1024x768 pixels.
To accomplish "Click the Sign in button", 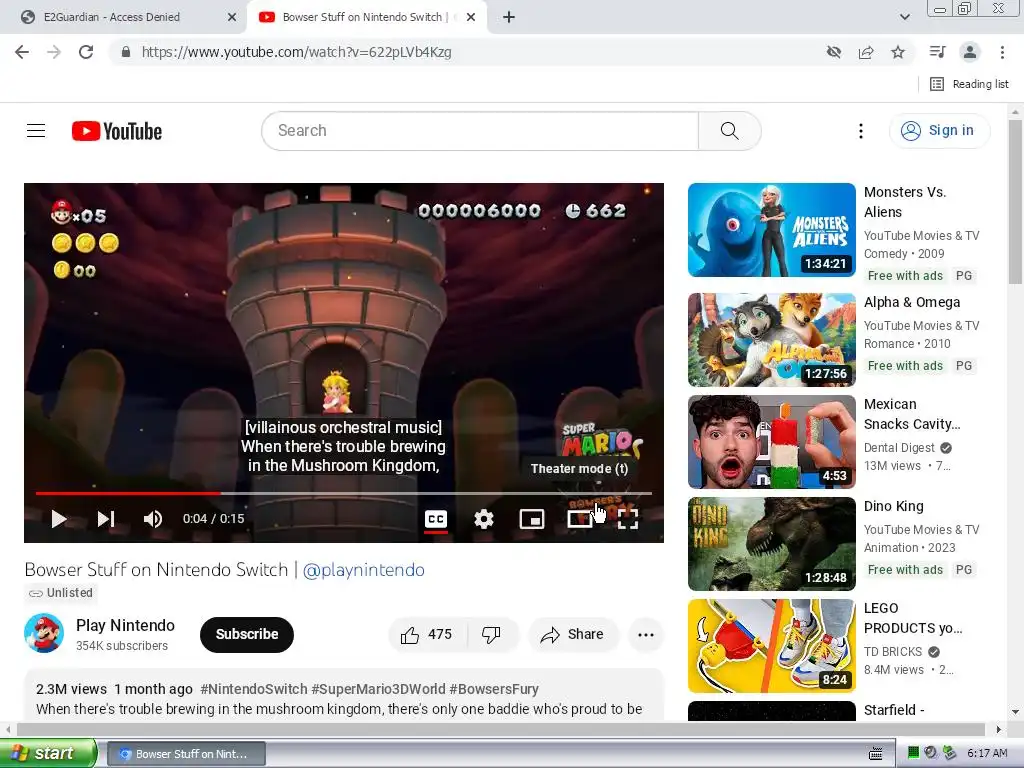I will click(x=939, y=131).
